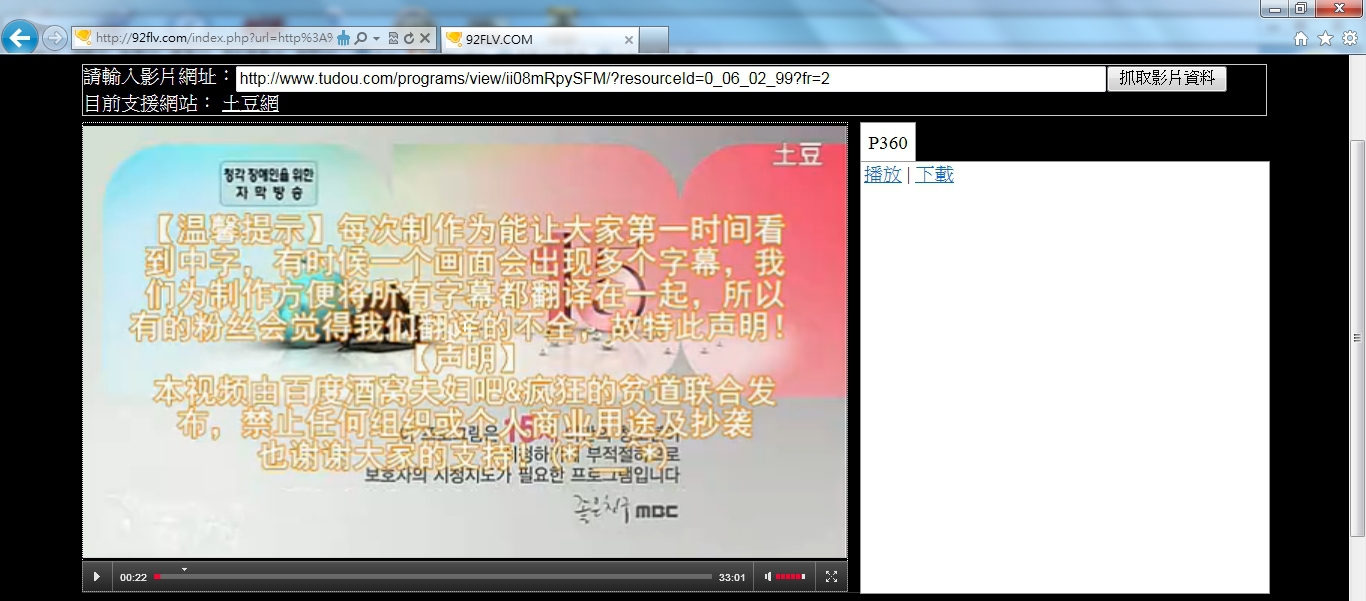Open the blue icon before the search magnifier
This screenshot has height=601, width=1366.
click(x=344, y=38)
